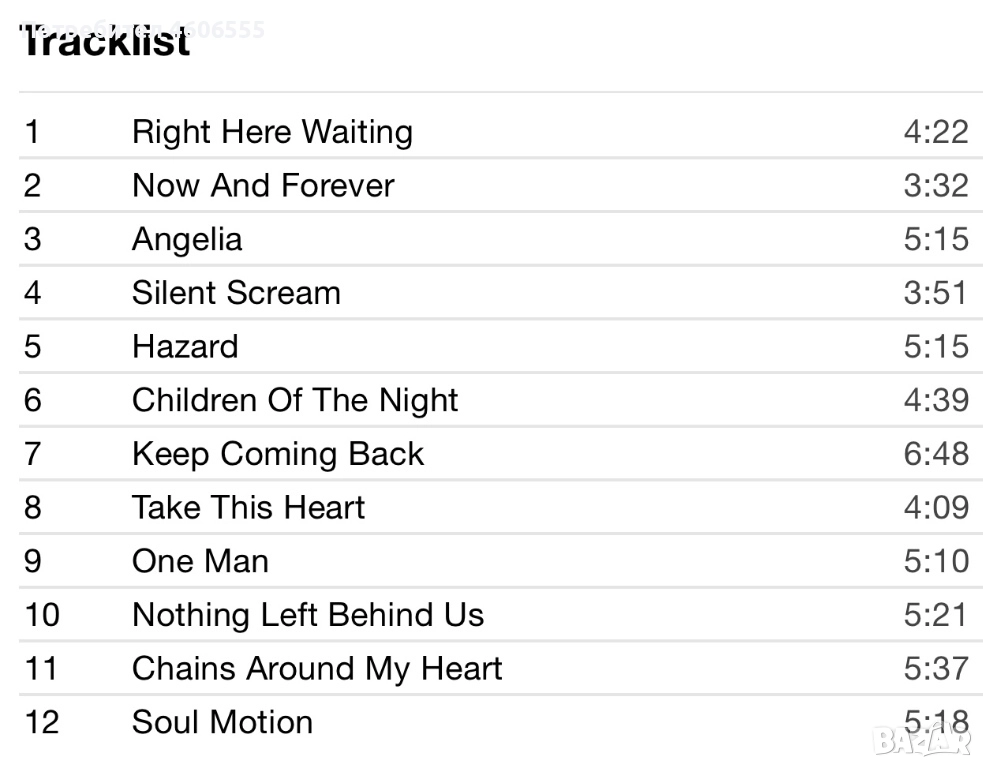The width and height of the screenshot is (983, 768).
Task: Click the "One Man" track title
Action: (200, 561)
